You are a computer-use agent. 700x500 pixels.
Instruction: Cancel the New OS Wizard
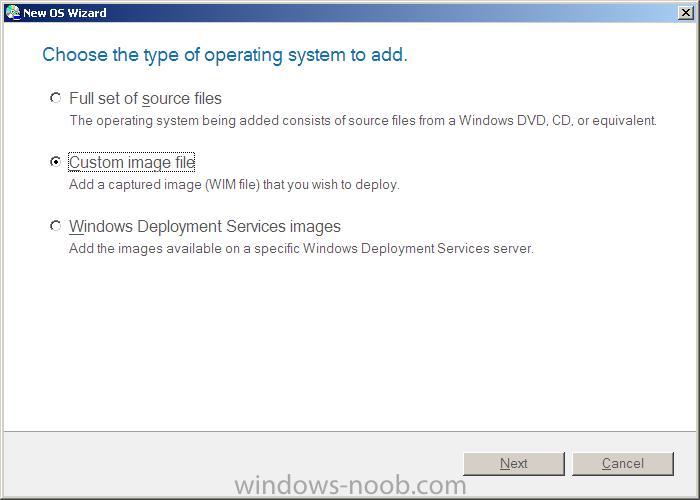(623, 464)
